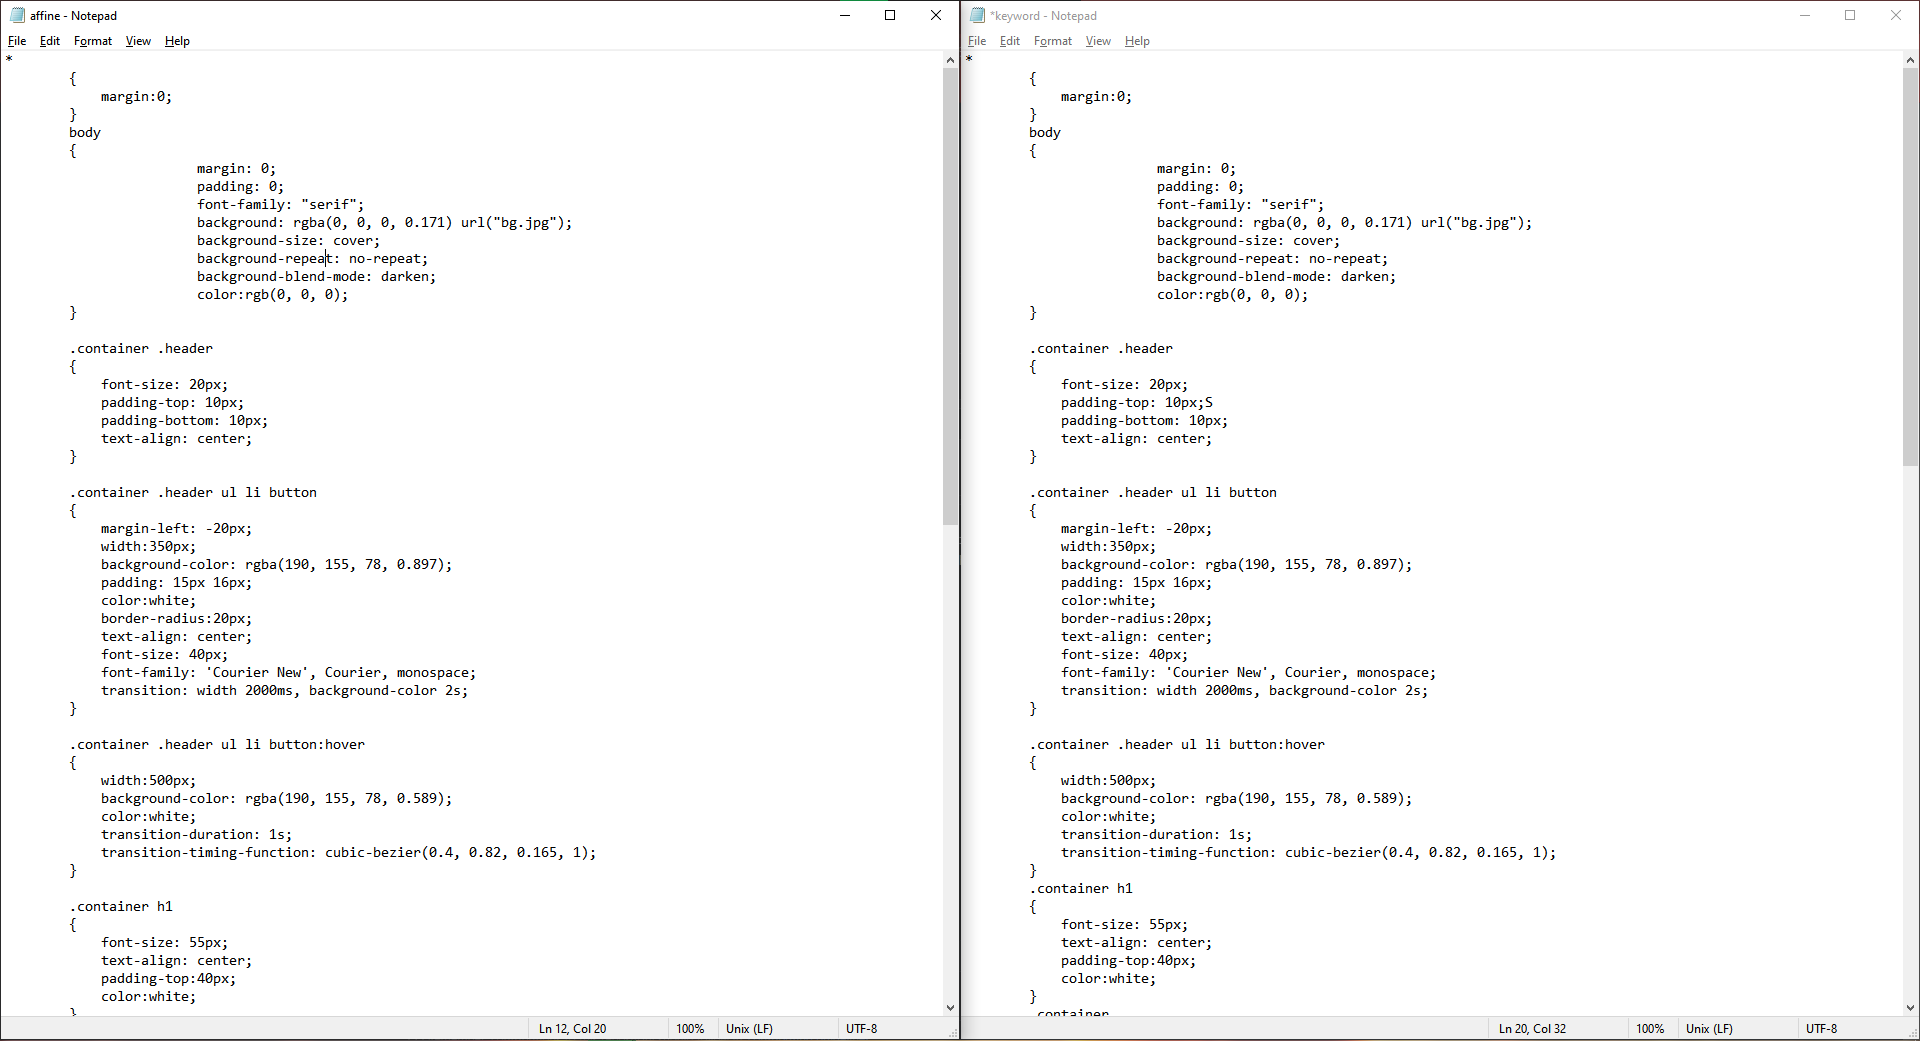Minimize the affine Notepad window
Screen dimensions: 1920x1041
pos(845,15)
